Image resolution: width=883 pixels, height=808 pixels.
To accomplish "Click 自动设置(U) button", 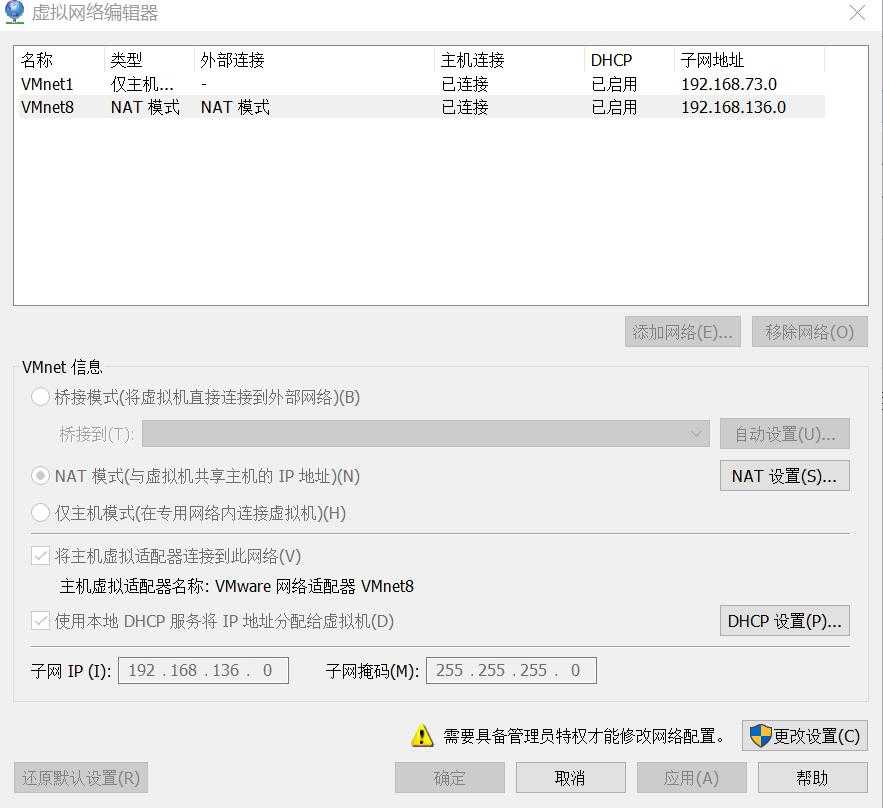I will point(784,434).
